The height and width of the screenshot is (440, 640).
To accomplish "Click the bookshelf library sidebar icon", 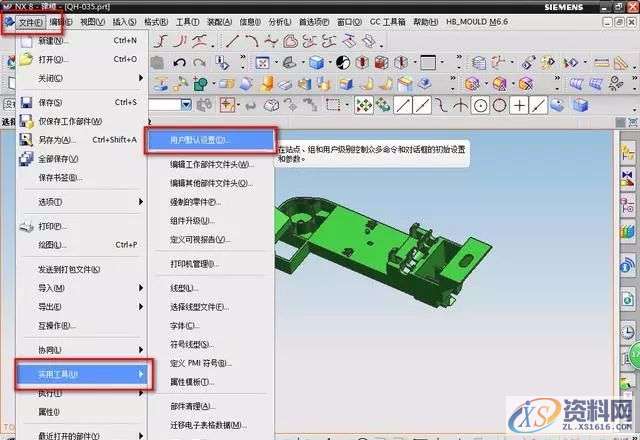I will coord(627,232).
